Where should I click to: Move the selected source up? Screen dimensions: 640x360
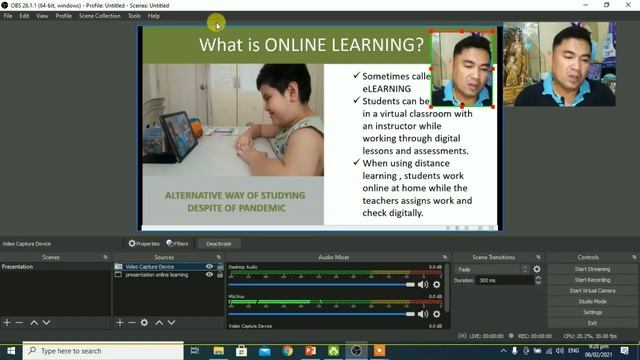[x=159, y=322]
